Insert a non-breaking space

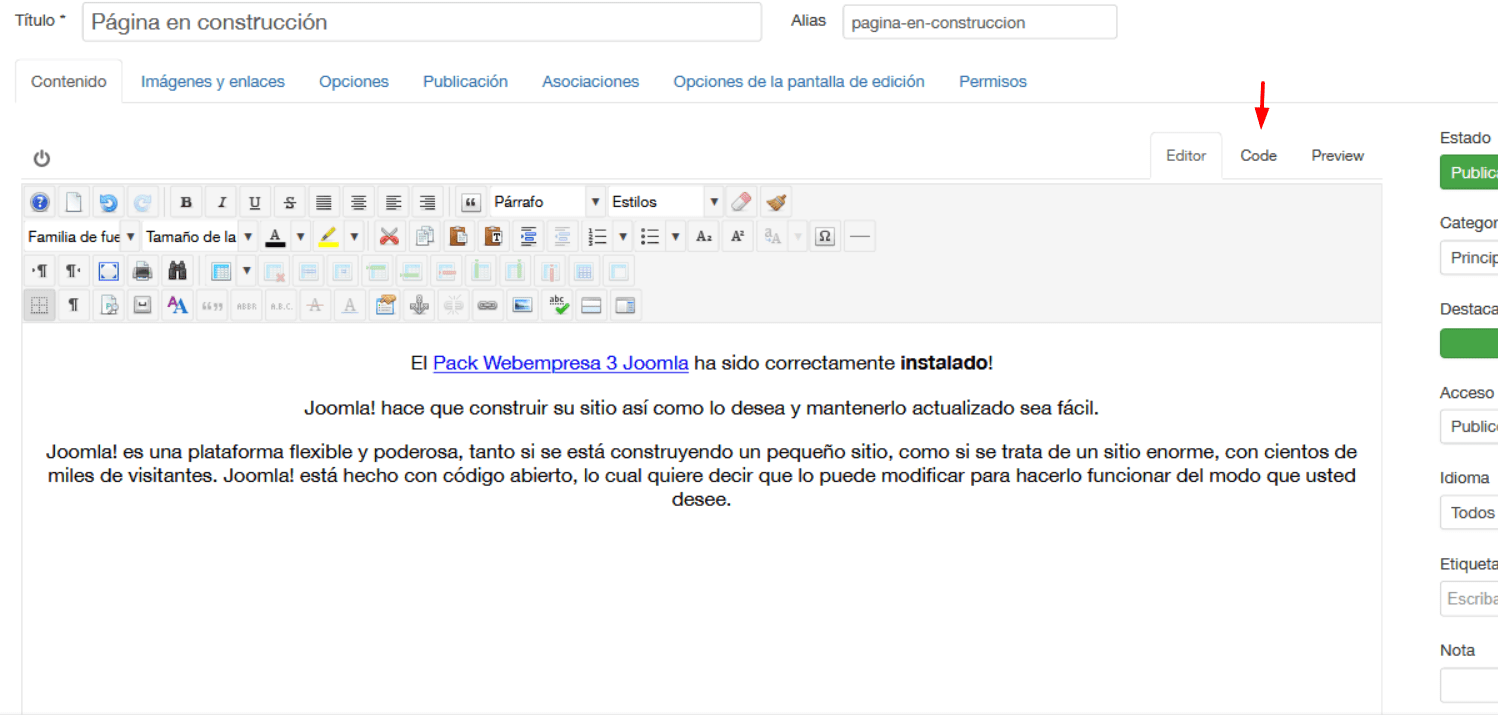click(143, 306)
